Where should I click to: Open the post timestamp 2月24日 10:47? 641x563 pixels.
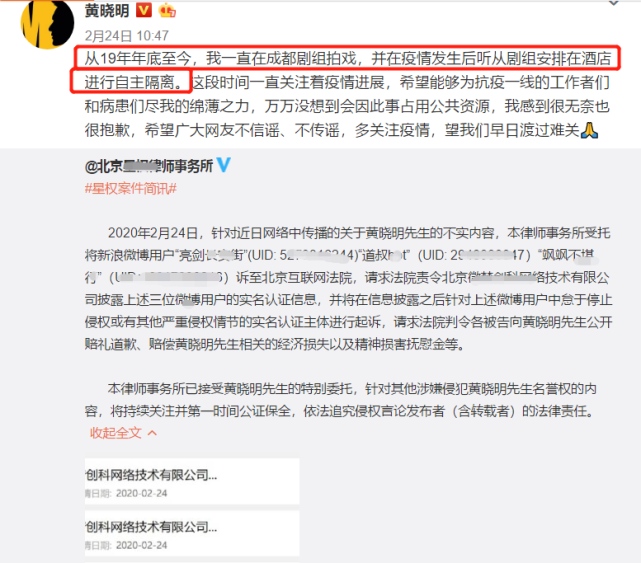[x=126, y=36]
